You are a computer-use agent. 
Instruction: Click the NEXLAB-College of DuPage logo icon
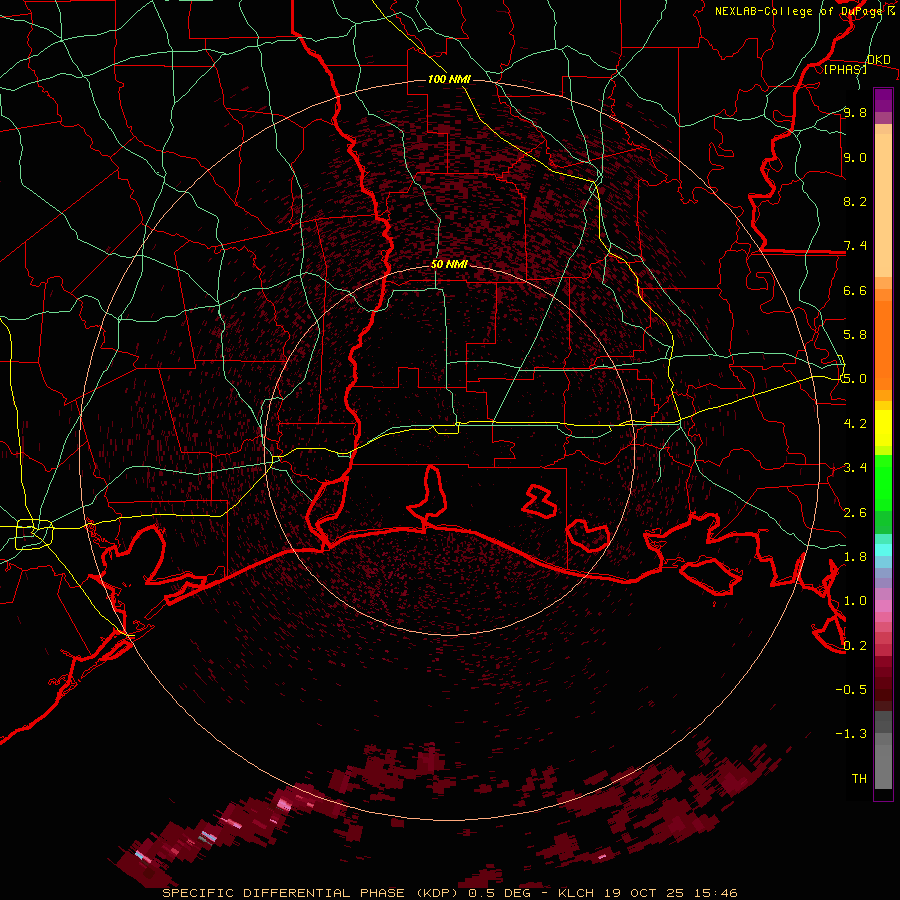coord(892,11)
